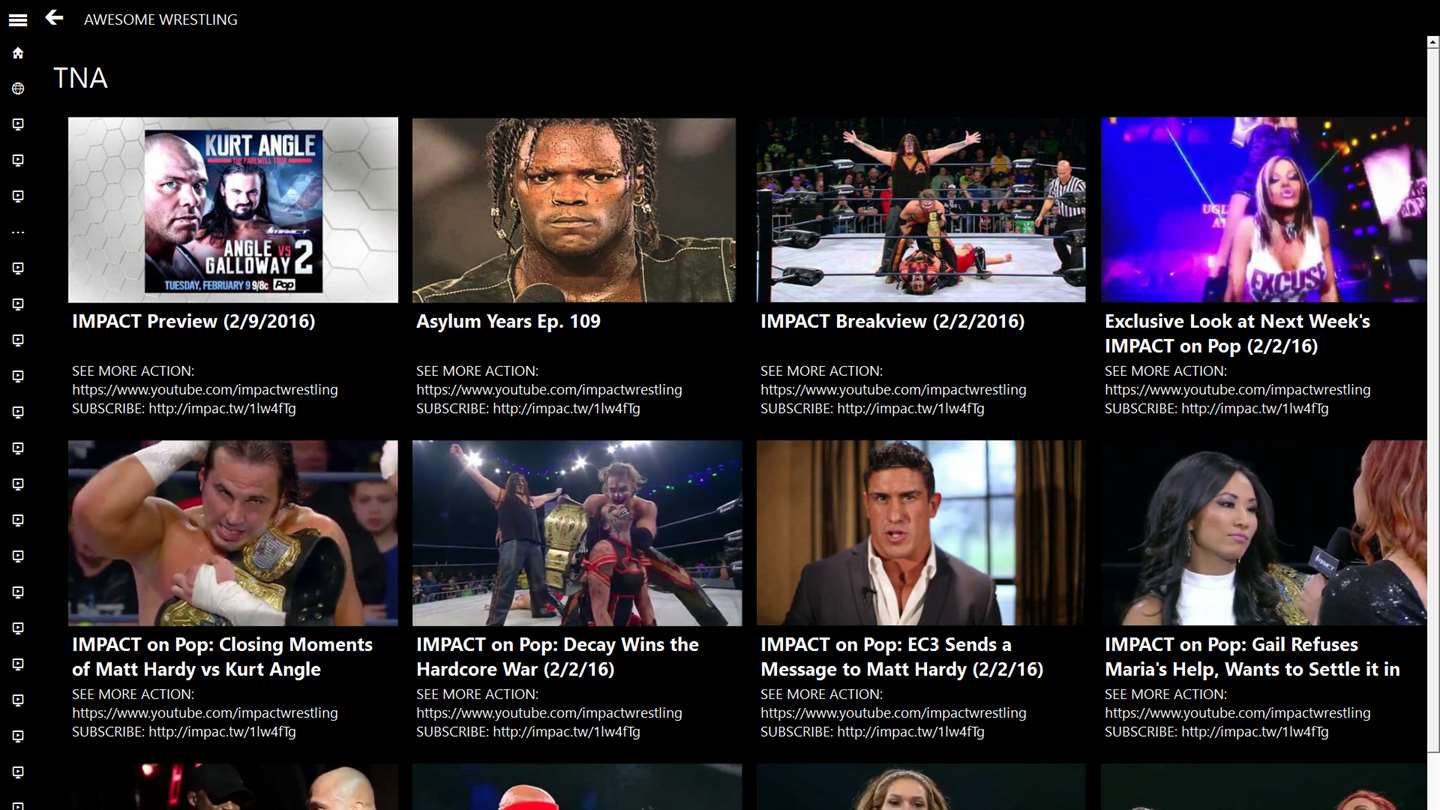Click the Asylum Years Ep. 109 title
Image resolution: width=1440 pixels, height=810 pixels.
508,321
